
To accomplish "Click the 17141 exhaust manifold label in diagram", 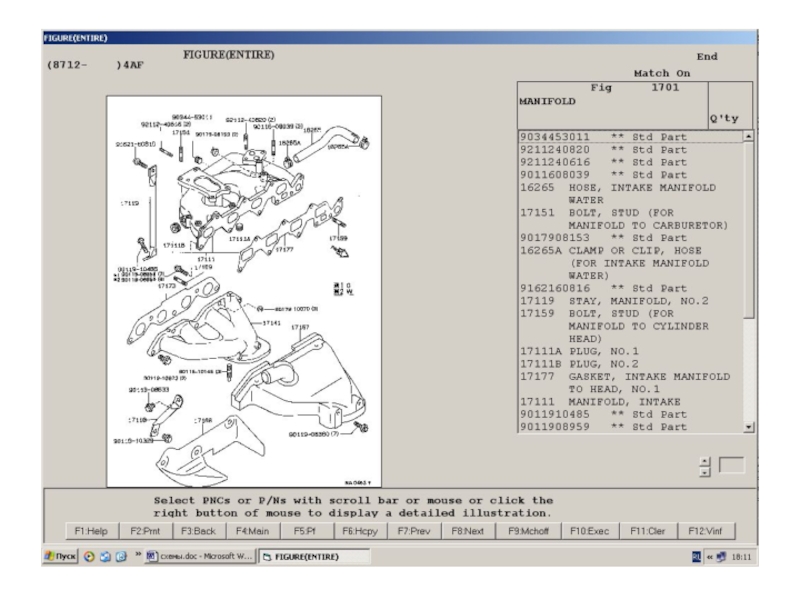I will pos(271,323).
